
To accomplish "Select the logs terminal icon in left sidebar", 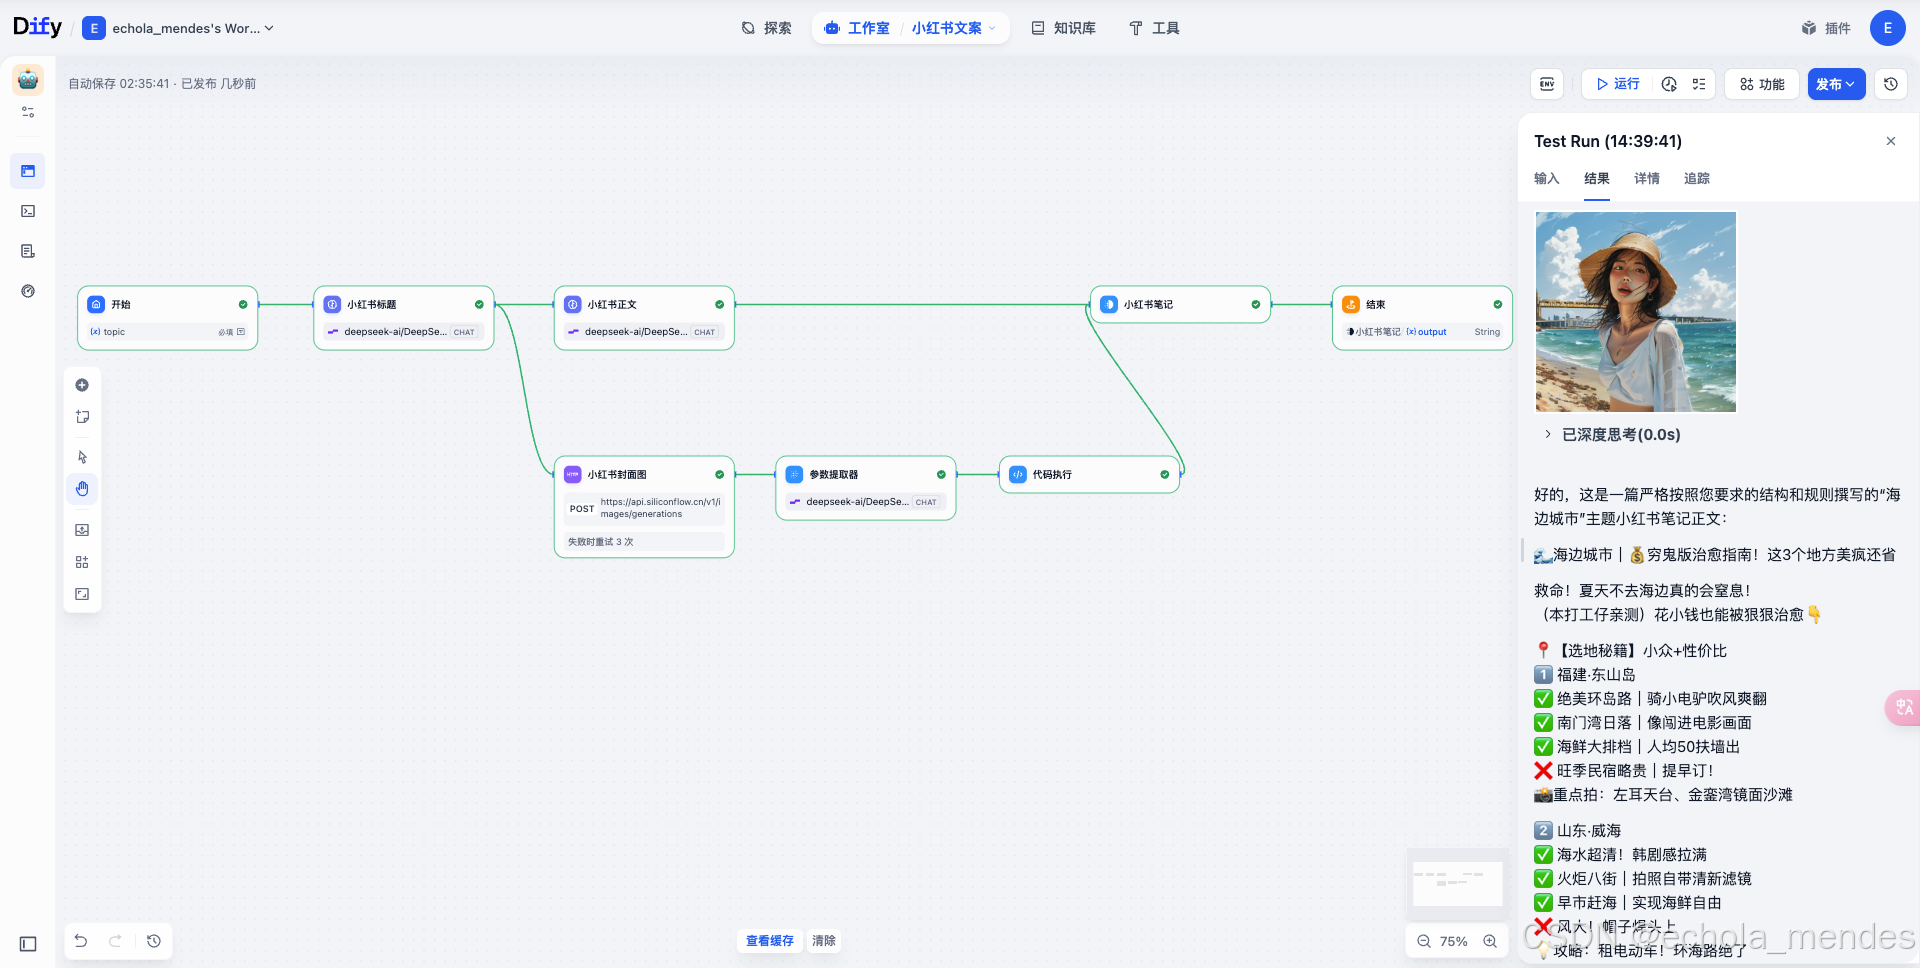I will click(x=27, y=211).
